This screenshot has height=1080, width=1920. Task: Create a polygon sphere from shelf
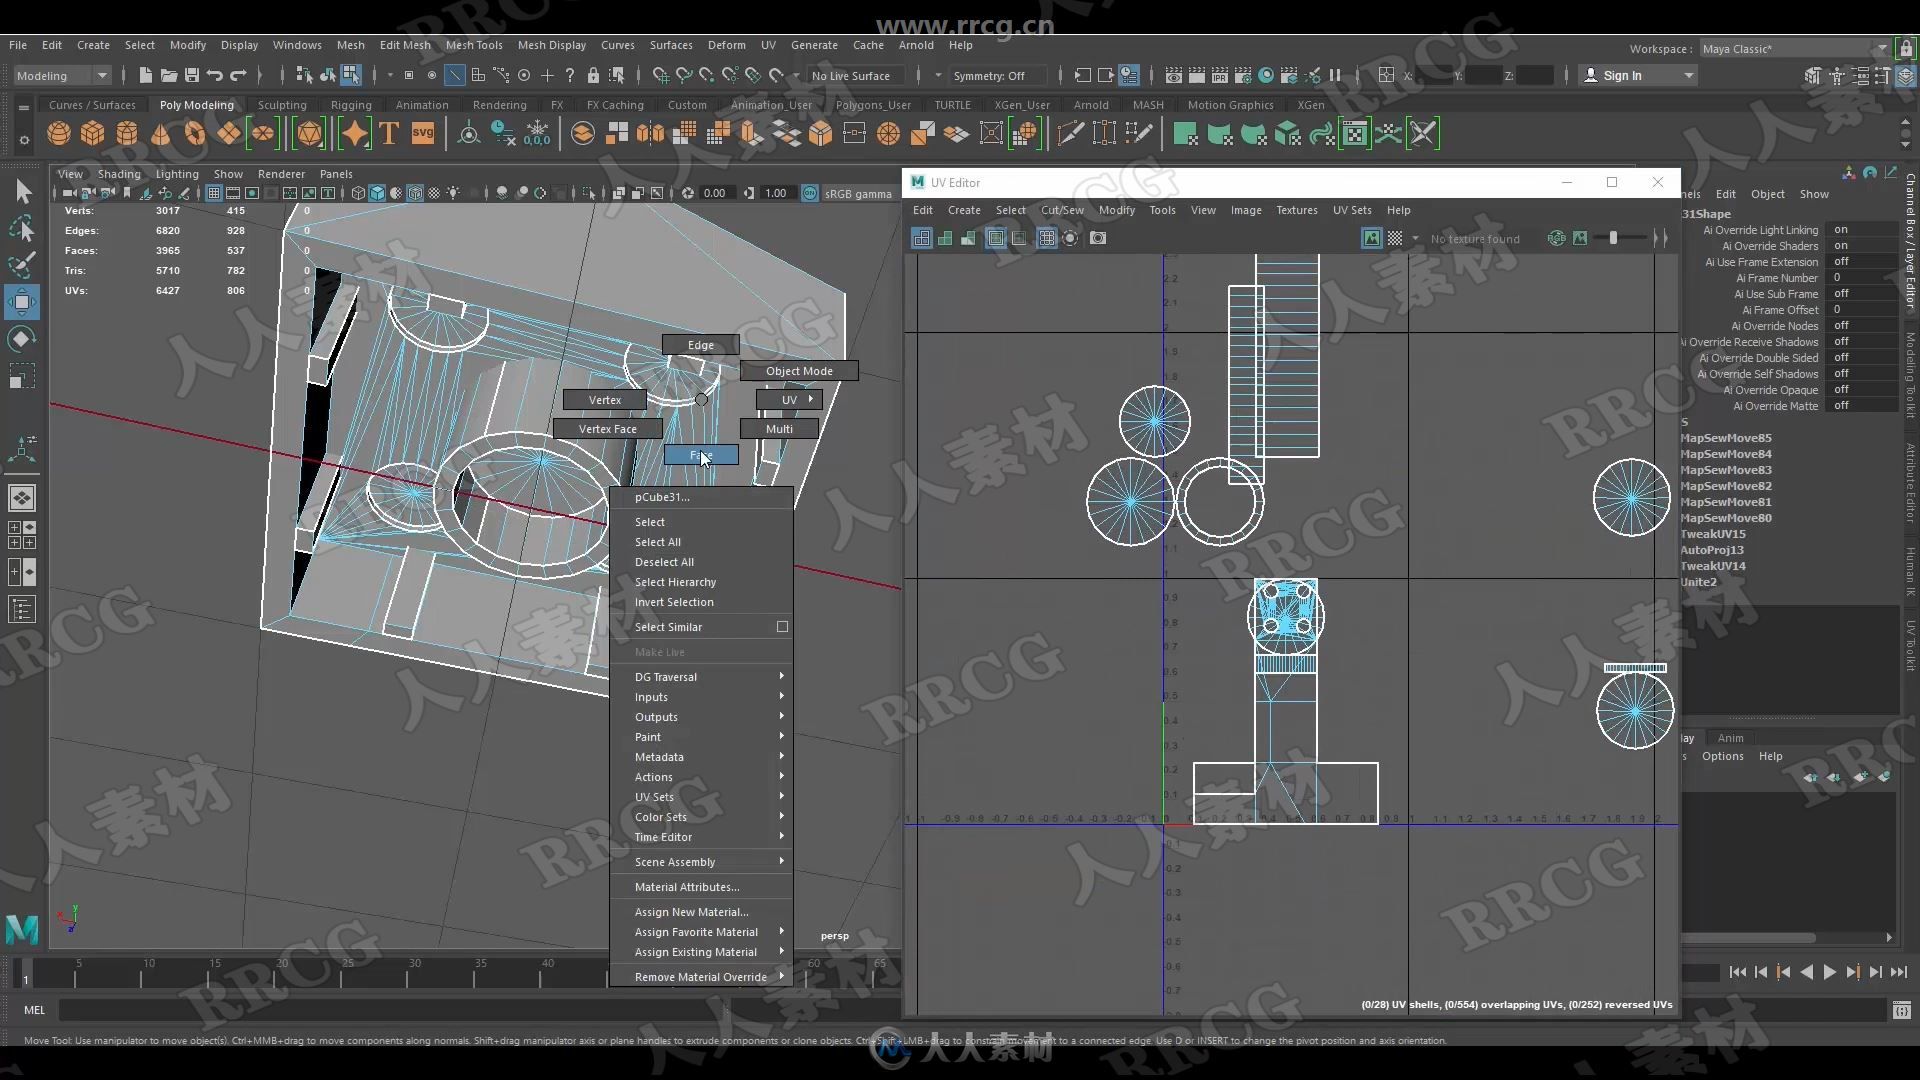tap(59, 133)
